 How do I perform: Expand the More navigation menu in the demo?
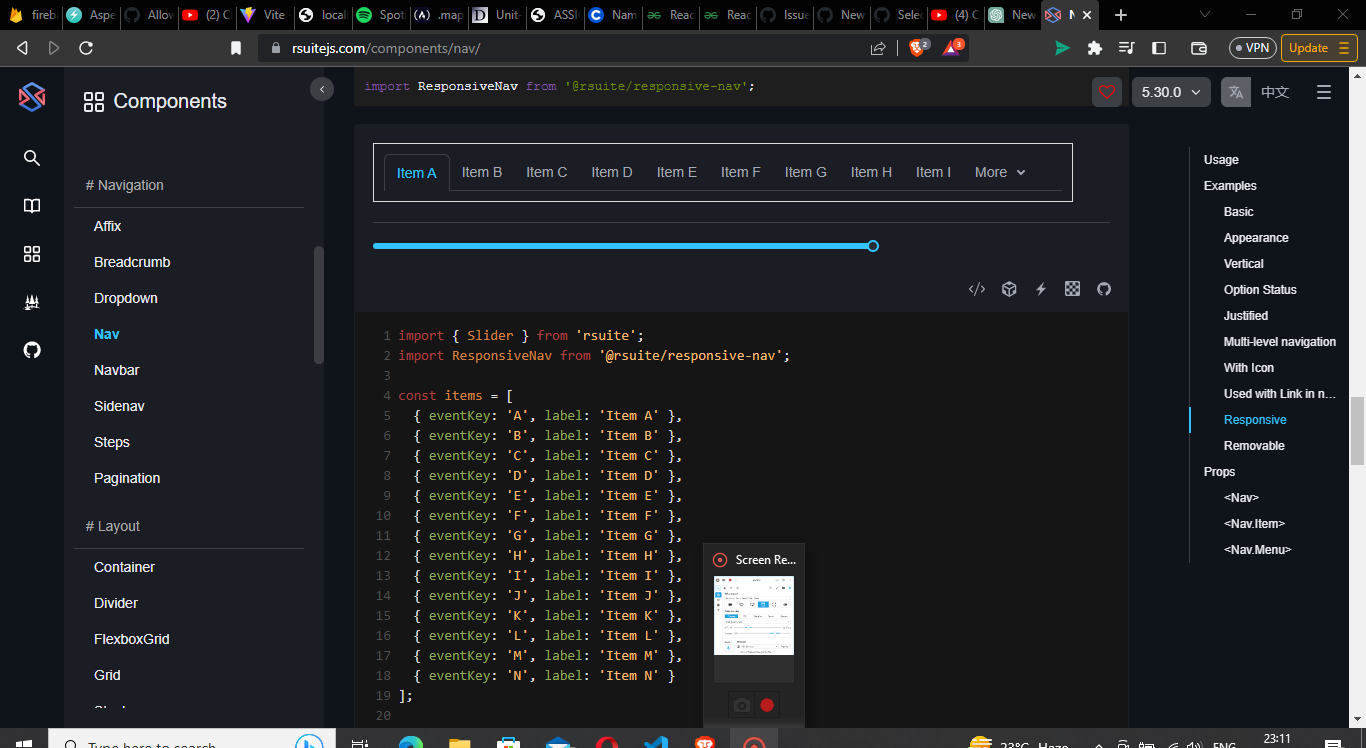tap(998, 172)
